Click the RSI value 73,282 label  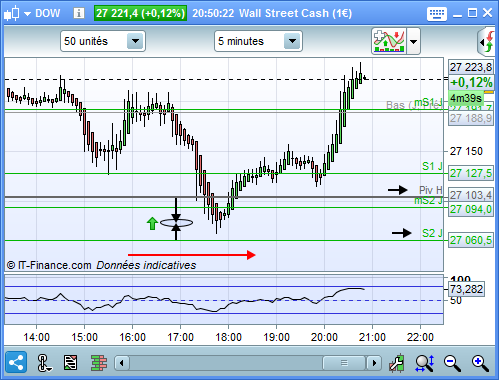coord(466,289)
